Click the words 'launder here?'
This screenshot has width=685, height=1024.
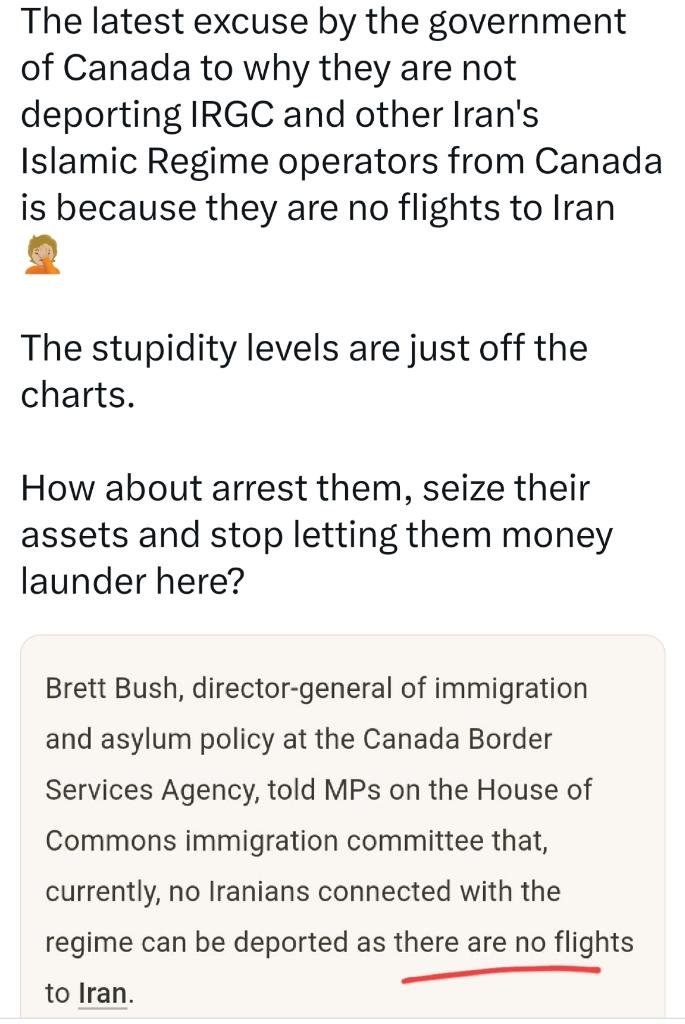tap(132, 583)
